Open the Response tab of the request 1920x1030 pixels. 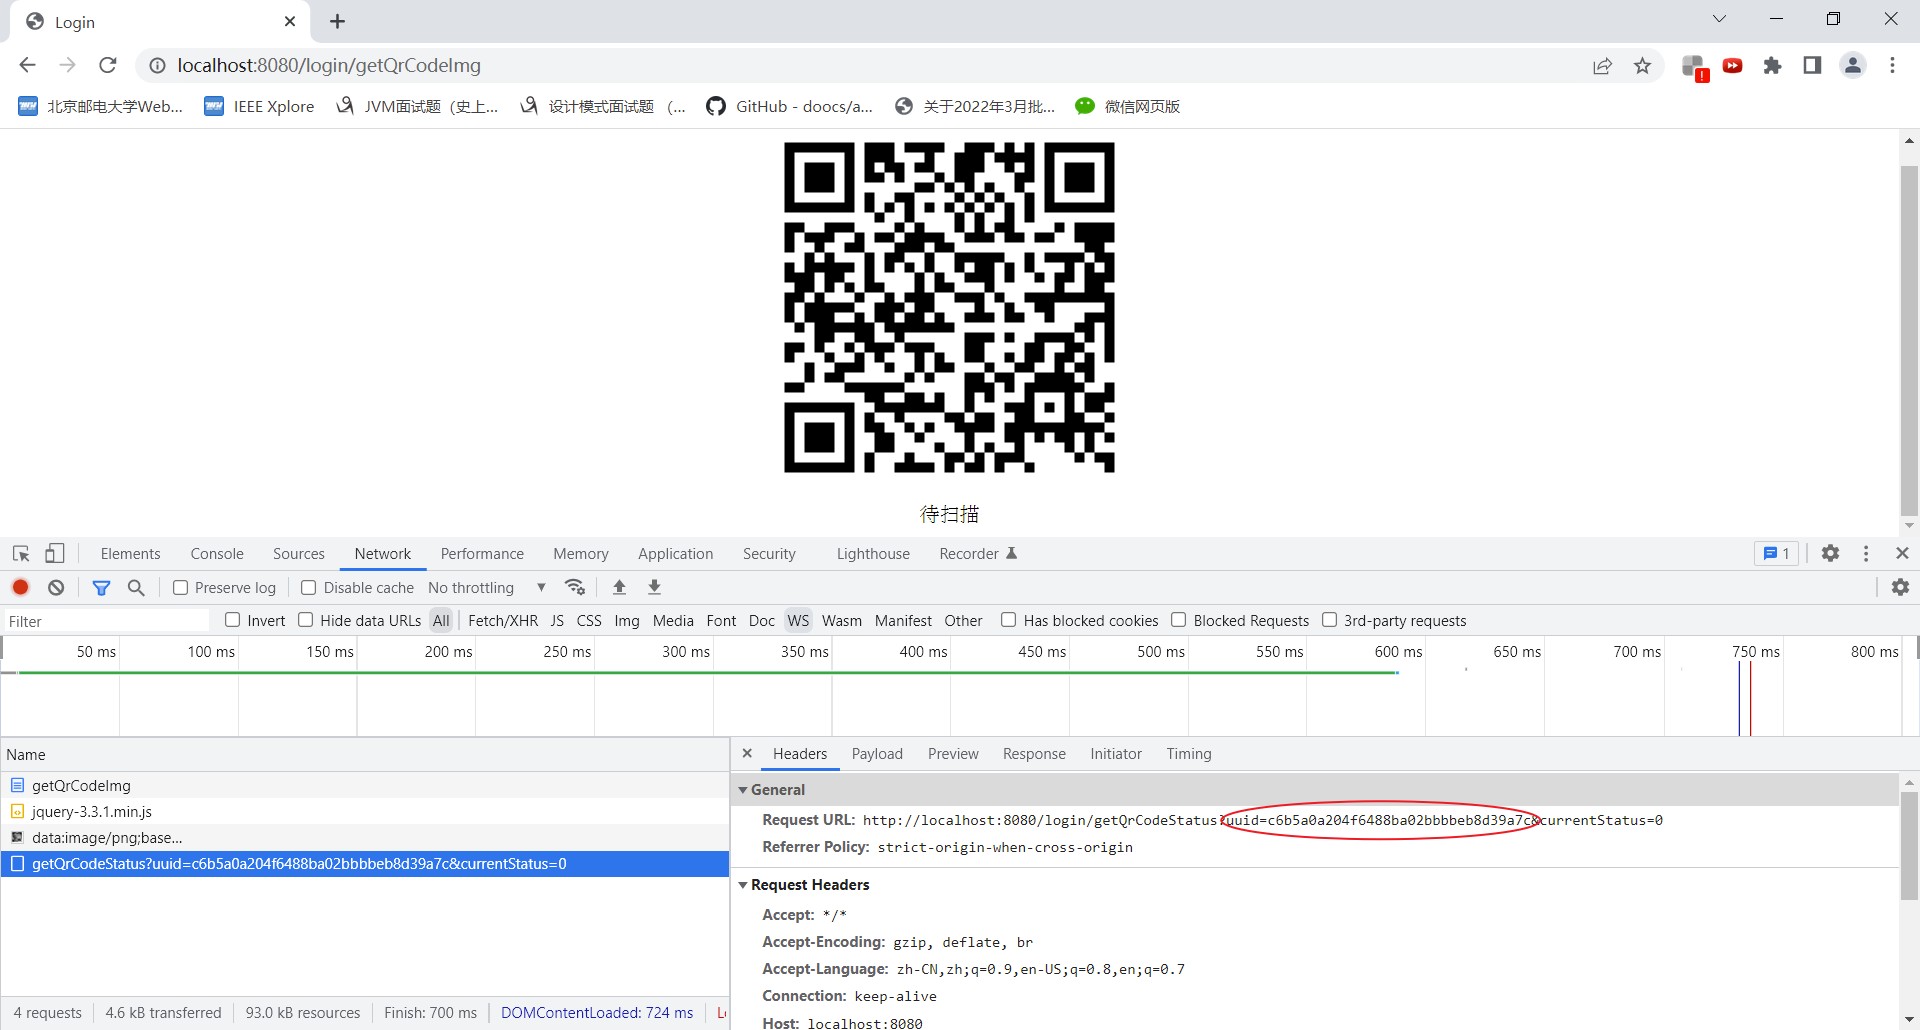[x=1034, y=754]
